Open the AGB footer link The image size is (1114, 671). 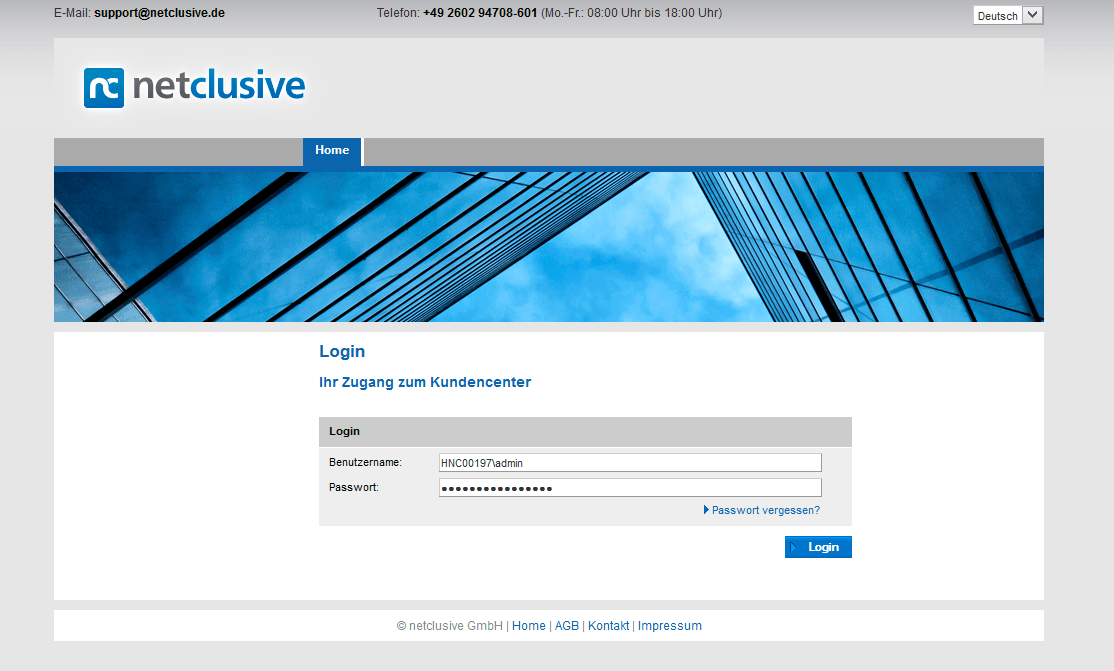(x=567, y=626)
